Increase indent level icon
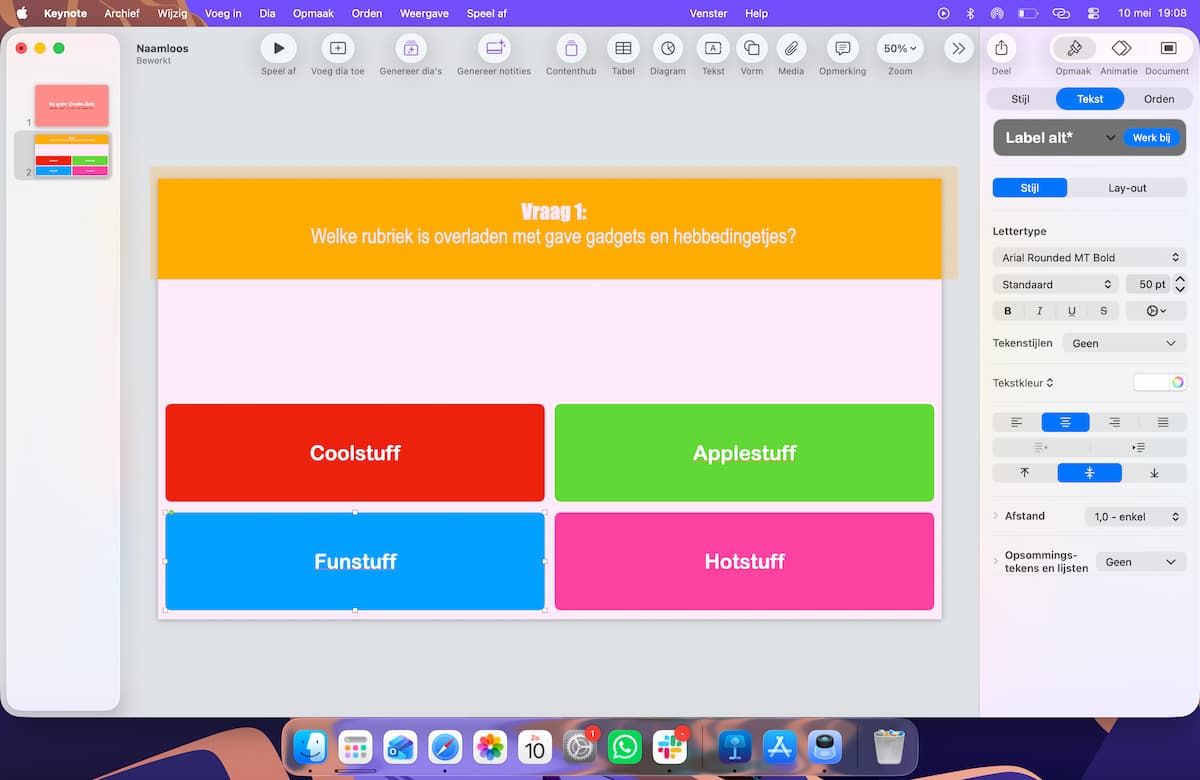Image resolution: width=1200 pixels, height=780 pixels. tap(1138, 447)
